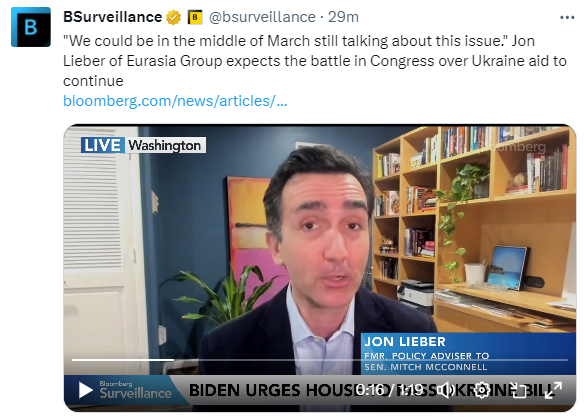584x418 pixels.
Task: Open video settings gear icon
Action: [482, 390]
